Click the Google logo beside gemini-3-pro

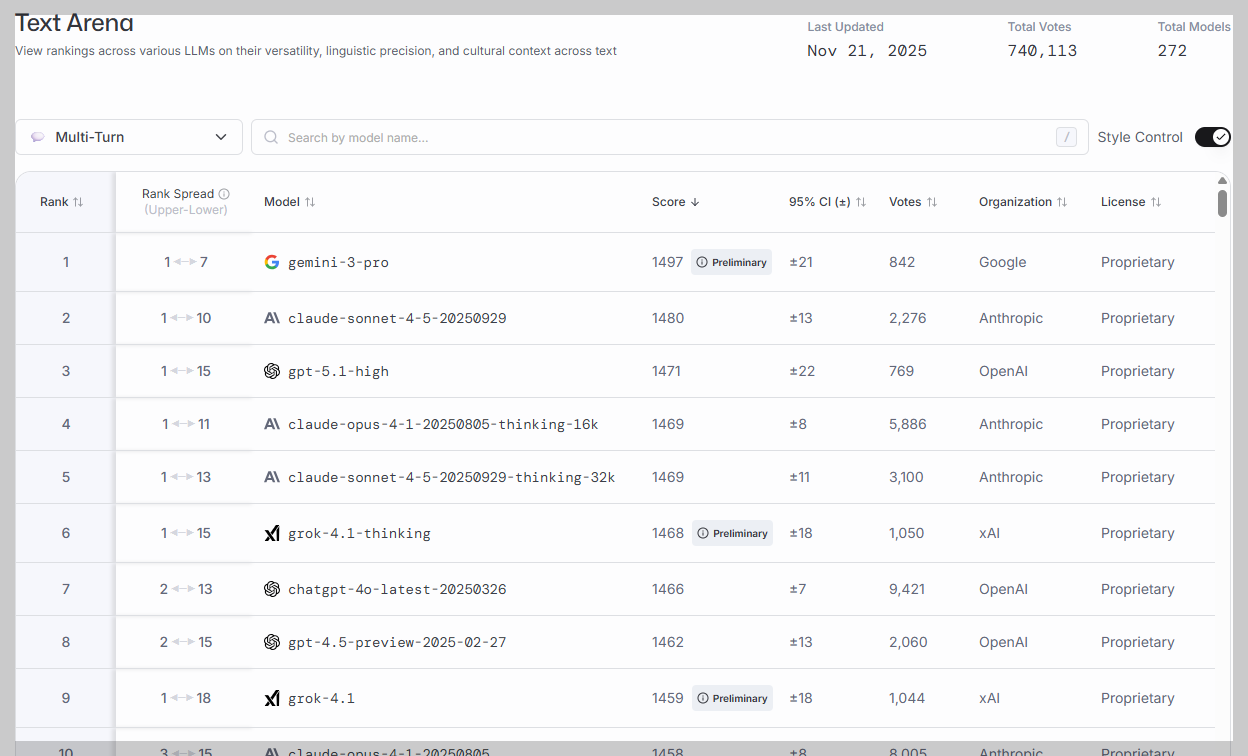pyautogui.click(x=272, y=262)
